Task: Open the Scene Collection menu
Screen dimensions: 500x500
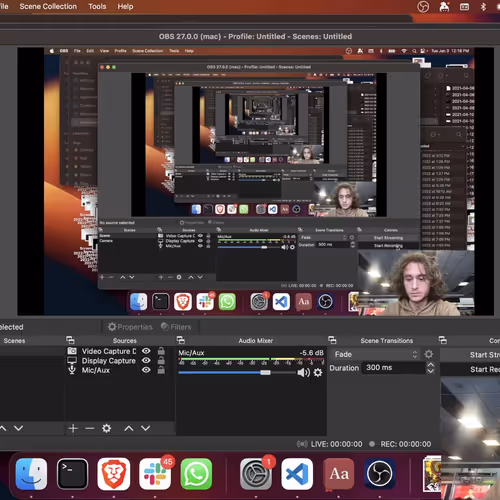Action: click(x=48, y=6)
